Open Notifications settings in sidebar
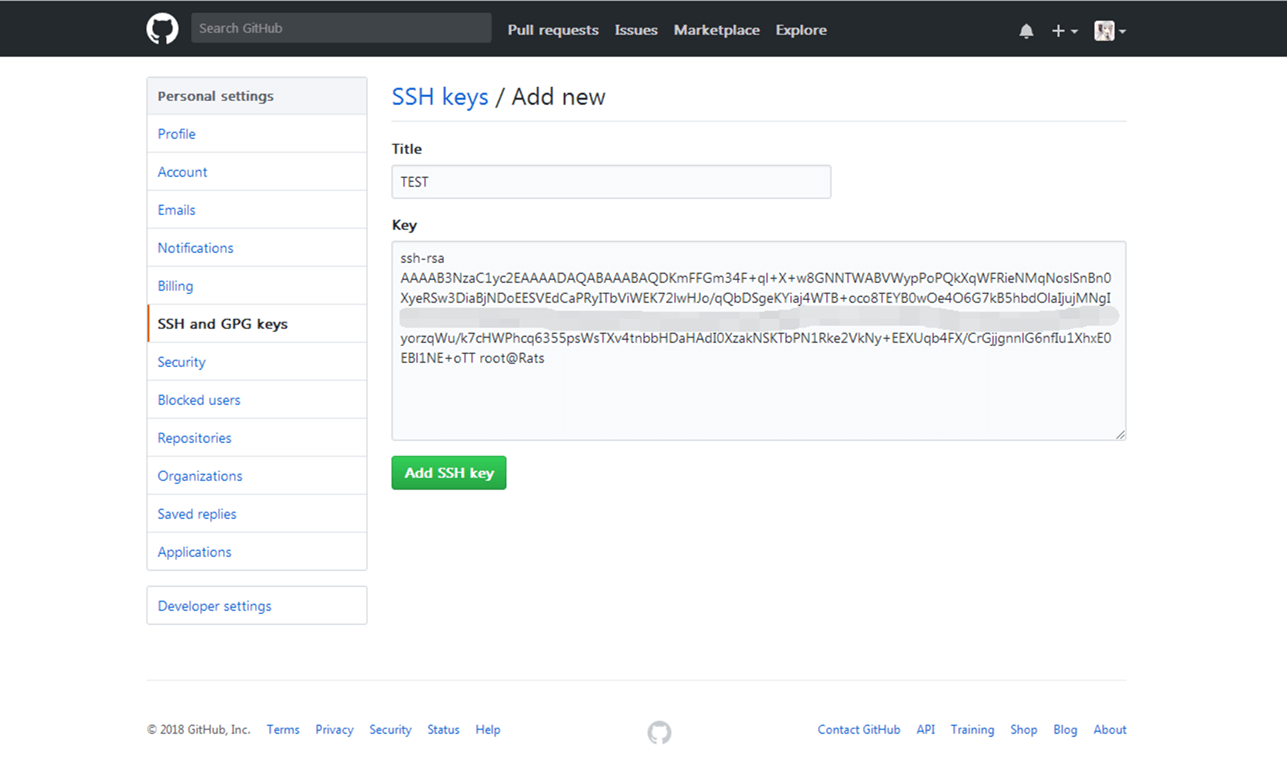This screenshot has height=761, width=1287. tap(257, 248)
